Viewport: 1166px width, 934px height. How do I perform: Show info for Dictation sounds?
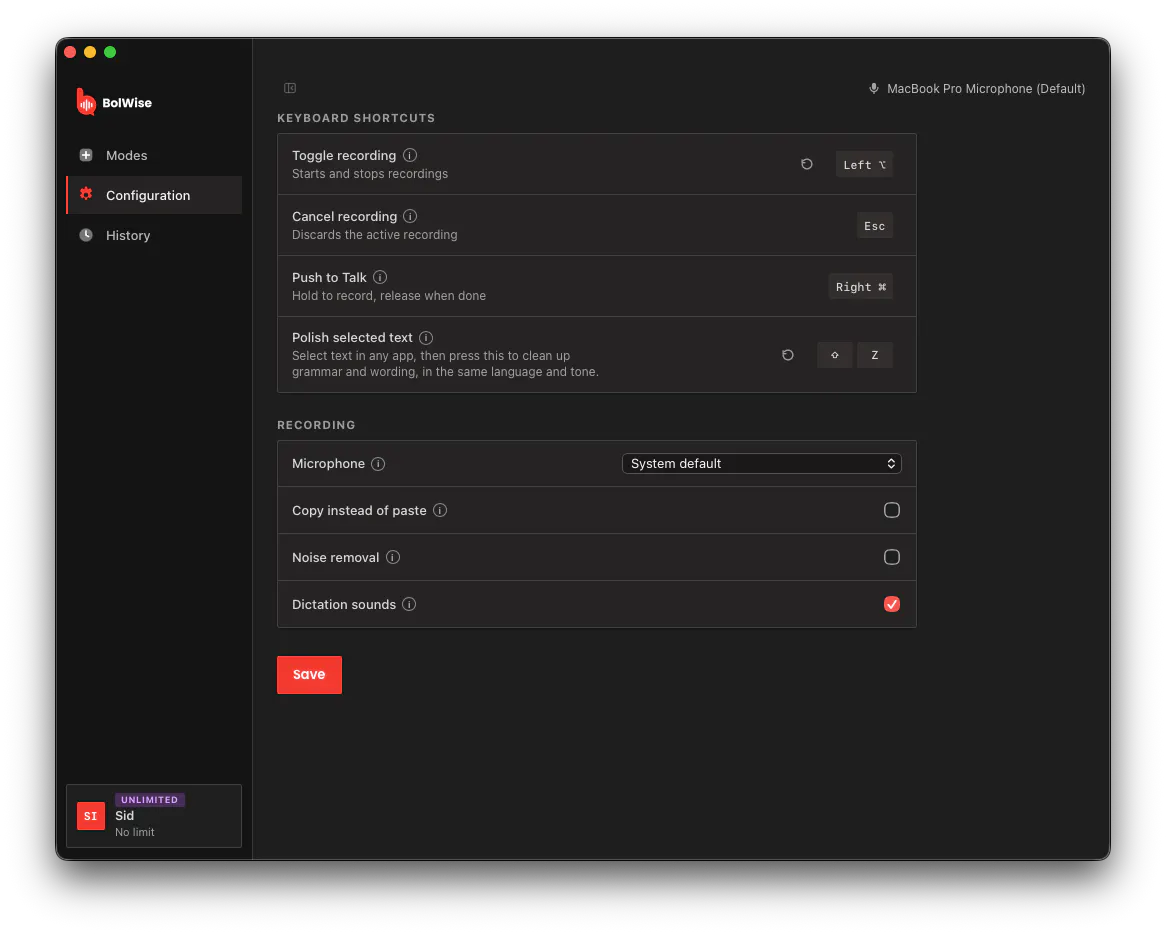[x=409, y=604]
